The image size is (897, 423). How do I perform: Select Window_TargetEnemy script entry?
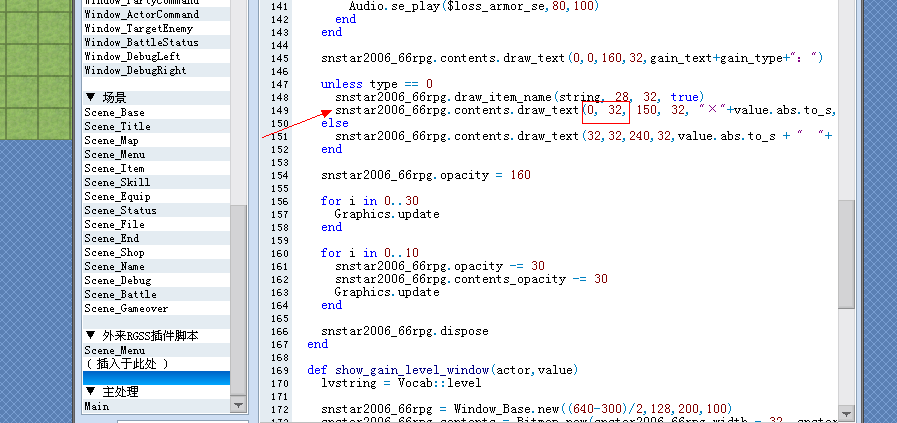pos(156,29)
